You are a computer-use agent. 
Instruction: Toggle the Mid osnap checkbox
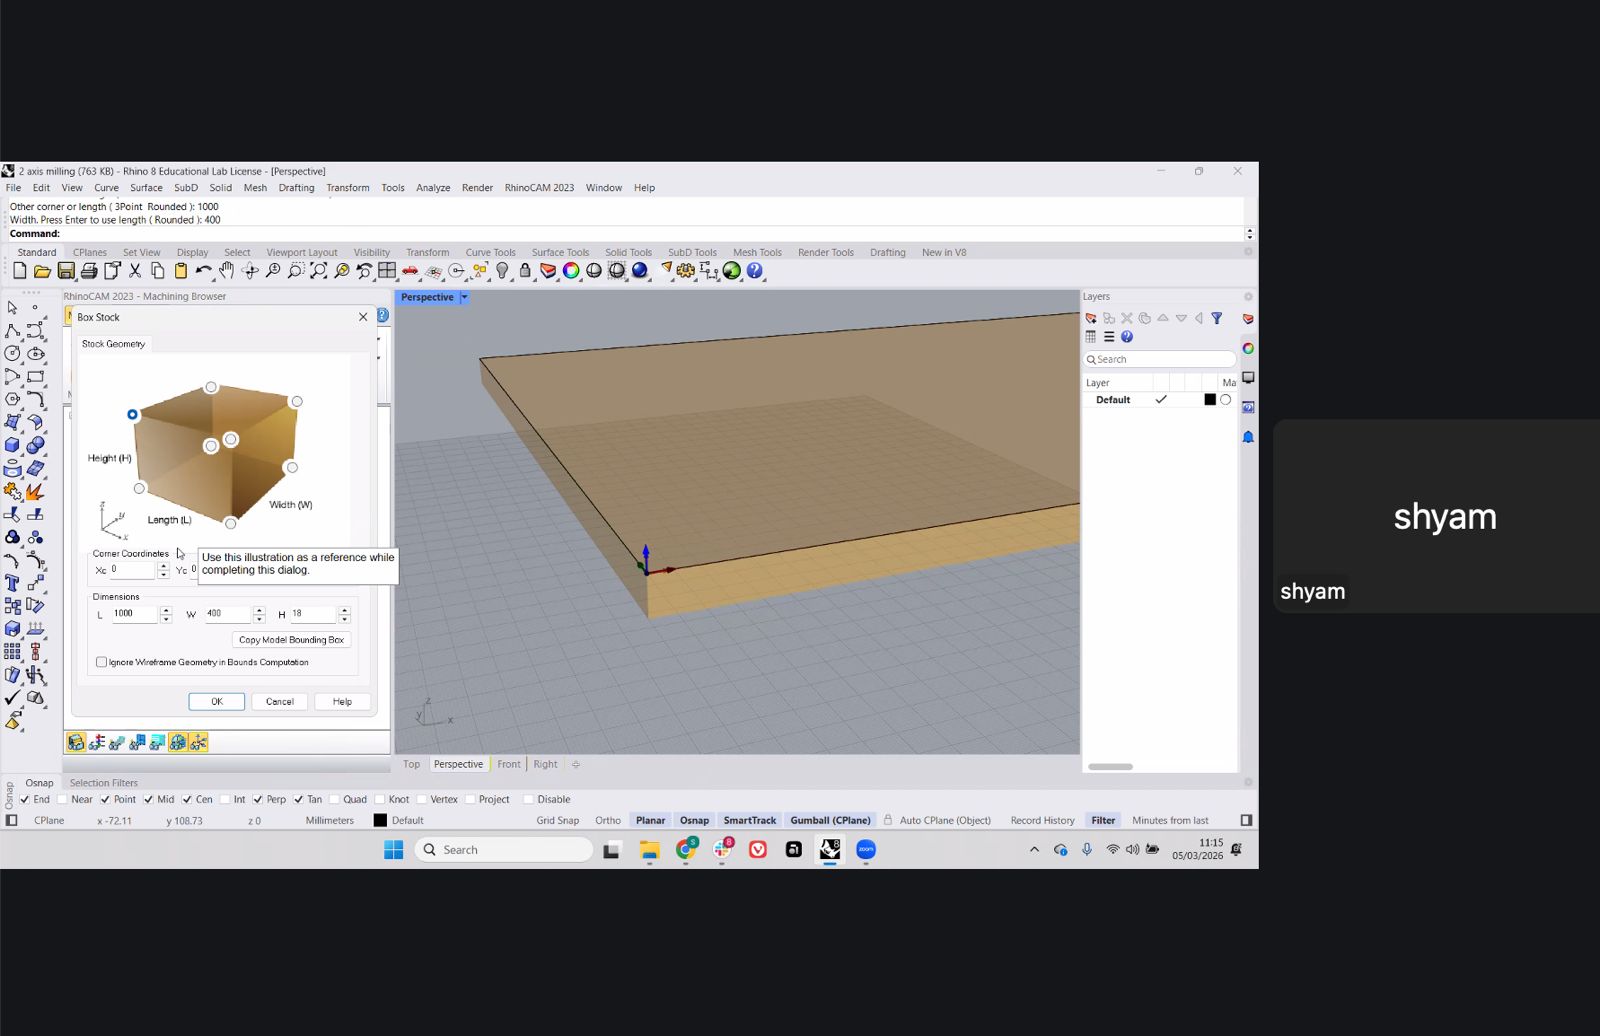point(149,799)
